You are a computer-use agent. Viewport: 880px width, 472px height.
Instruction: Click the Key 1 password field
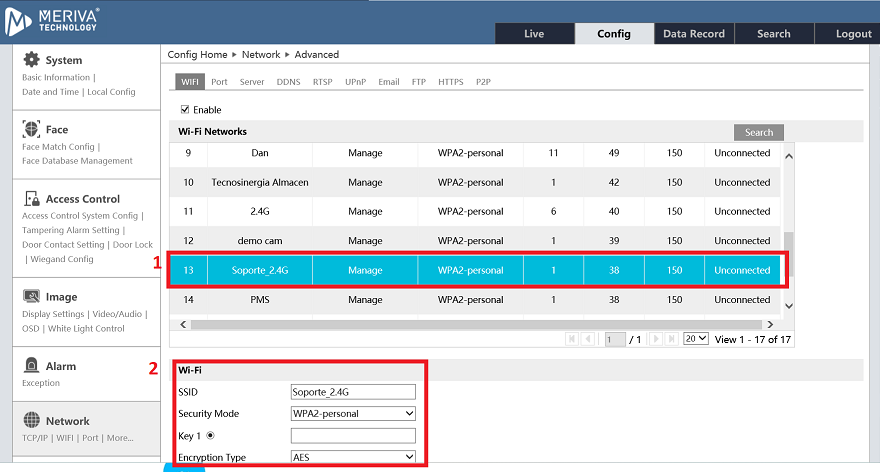pos(352,436)
